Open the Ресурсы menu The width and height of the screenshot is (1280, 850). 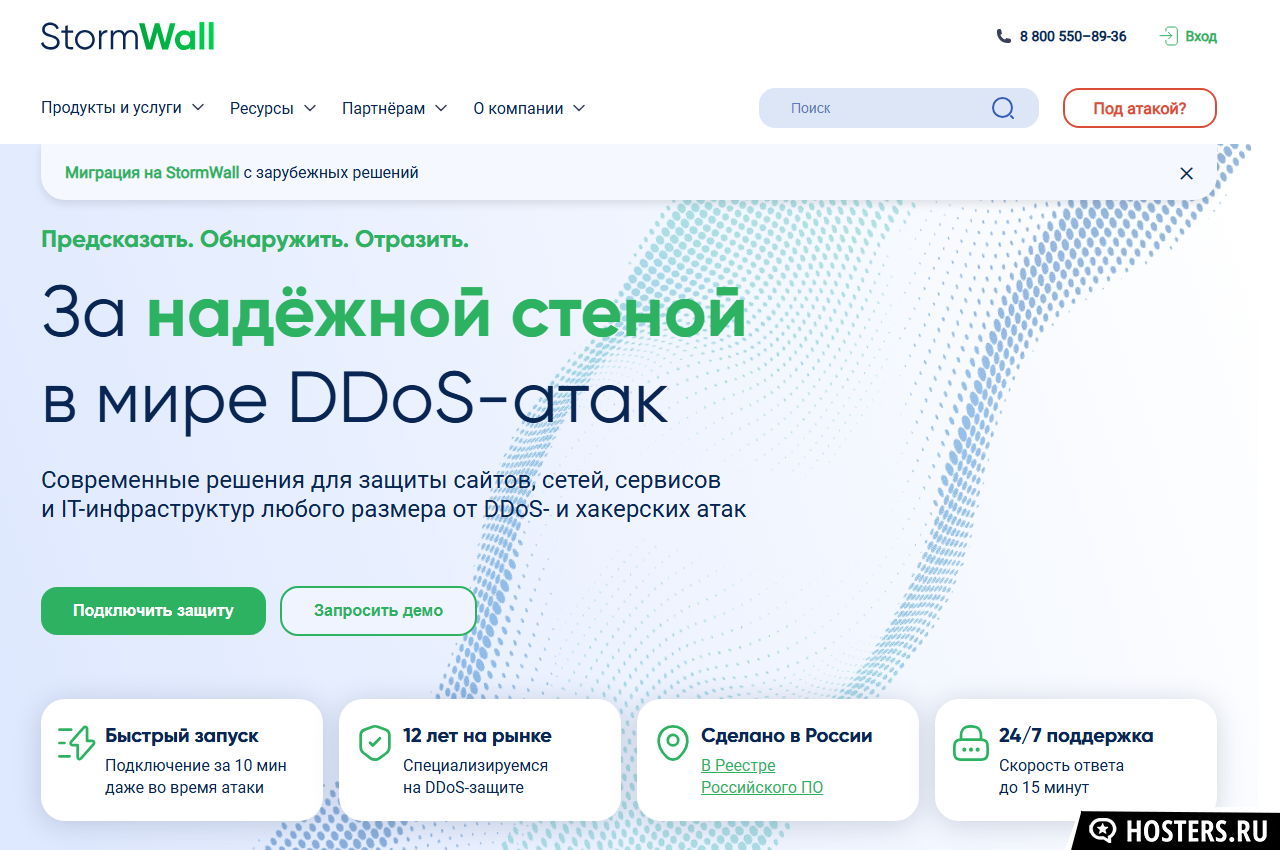273,107
